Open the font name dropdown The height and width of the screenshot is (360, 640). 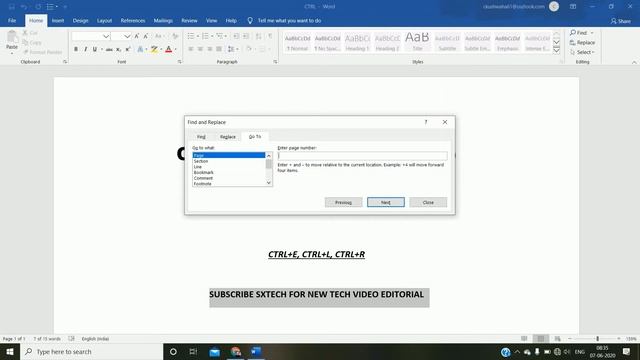click(x=106, y=36)
